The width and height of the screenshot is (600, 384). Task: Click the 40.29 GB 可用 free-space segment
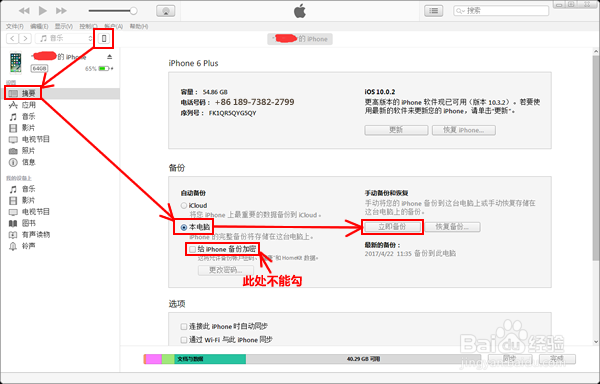coord(363,359)
